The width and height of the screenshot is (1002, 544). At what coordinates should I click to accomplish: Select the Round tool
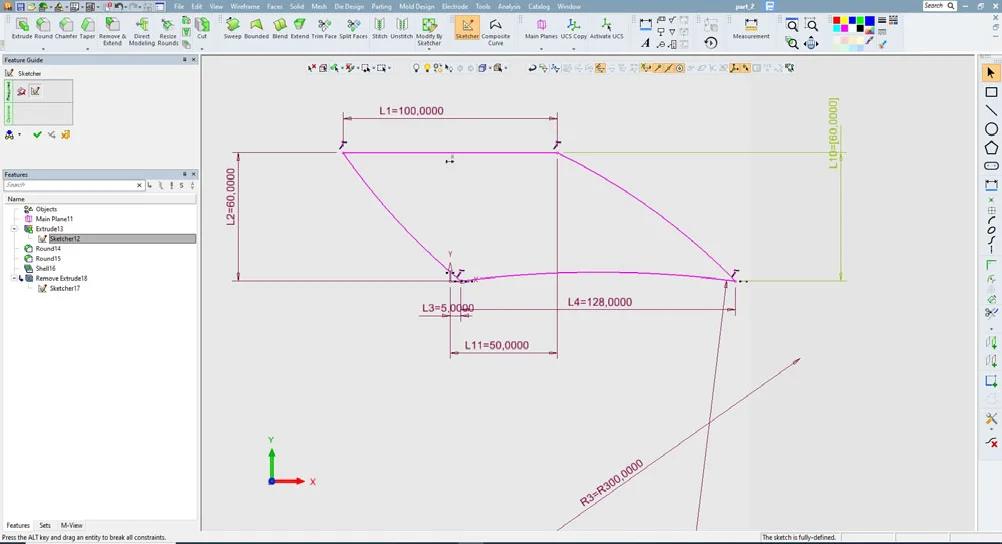[43, 29]
